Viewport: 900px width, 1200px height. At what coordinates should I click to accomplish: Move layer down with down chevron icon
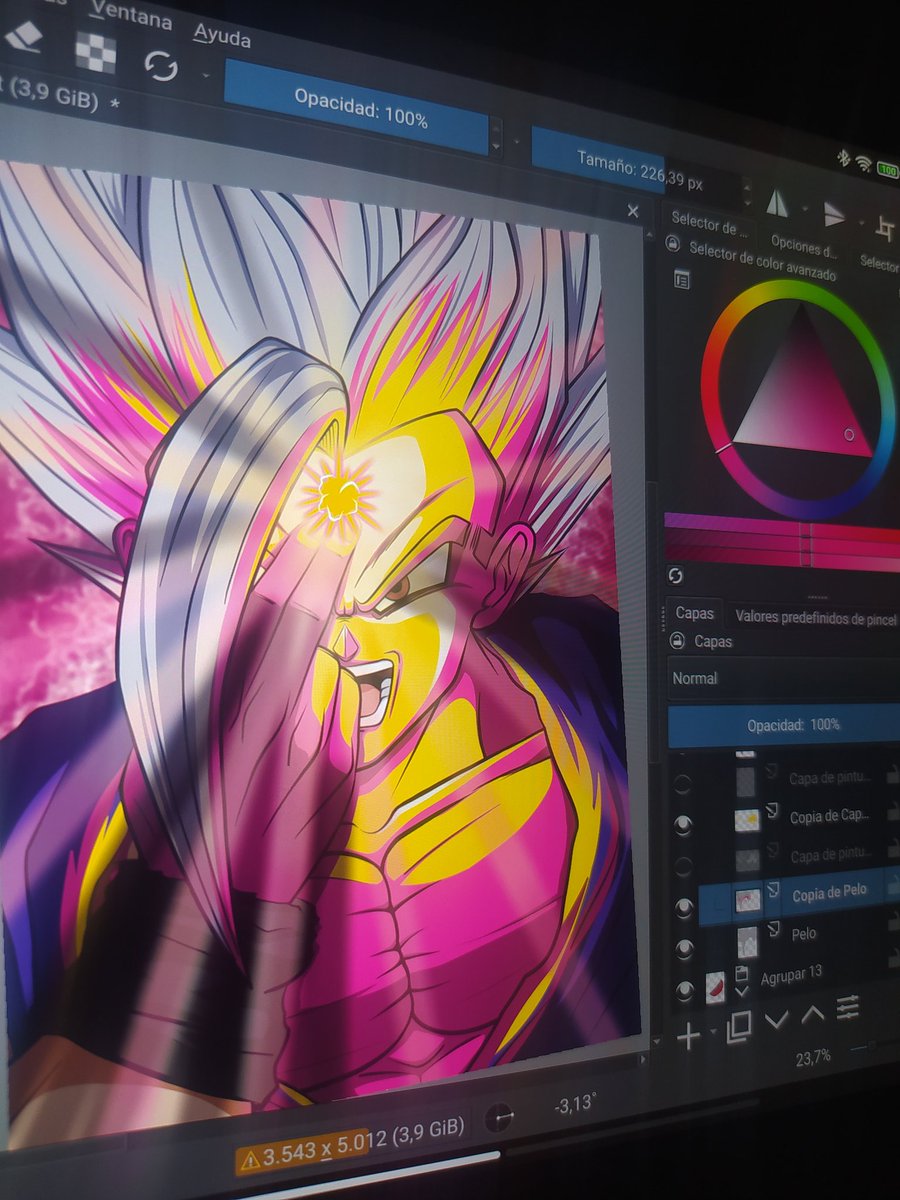point(776,1019)
